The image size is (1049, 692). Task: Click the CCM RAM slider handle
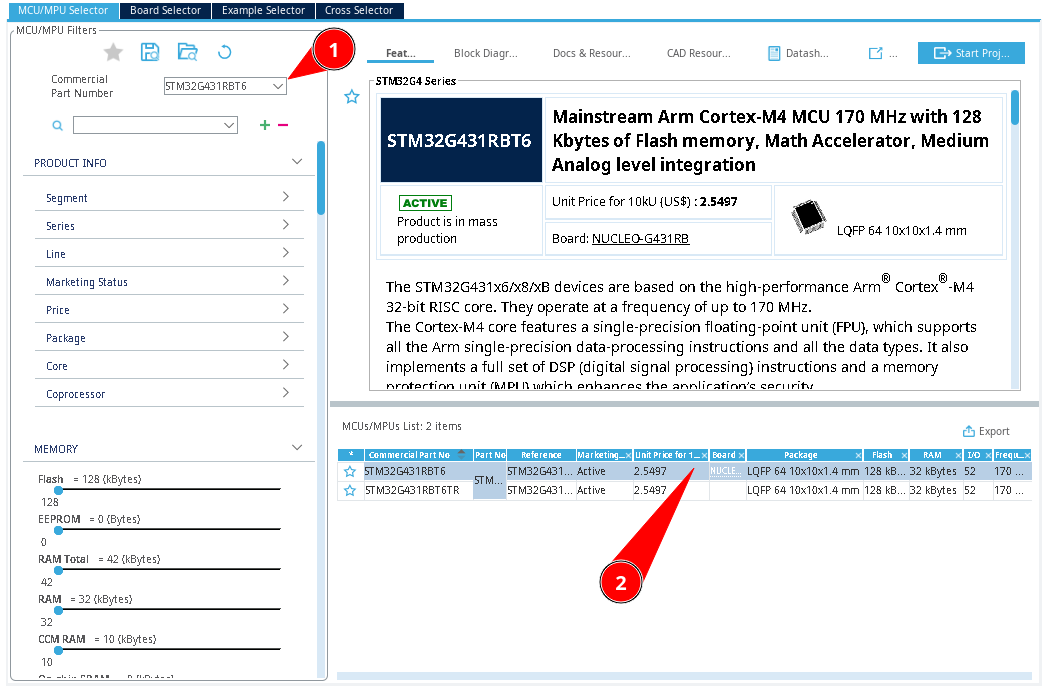tap(58, 651)
